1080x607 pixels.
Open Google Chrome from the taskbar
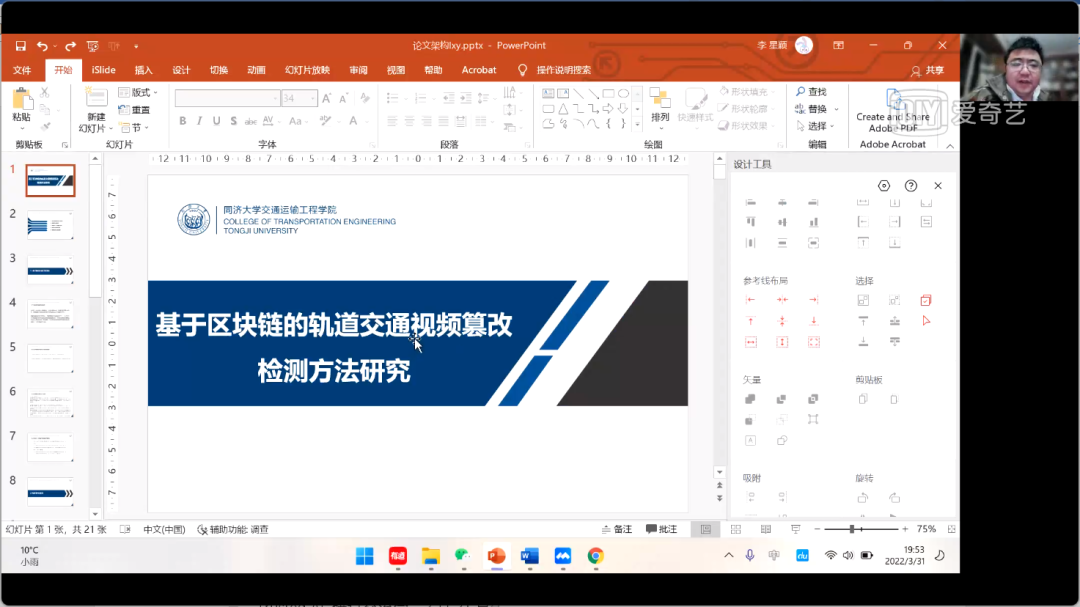(x=595, y=556)
